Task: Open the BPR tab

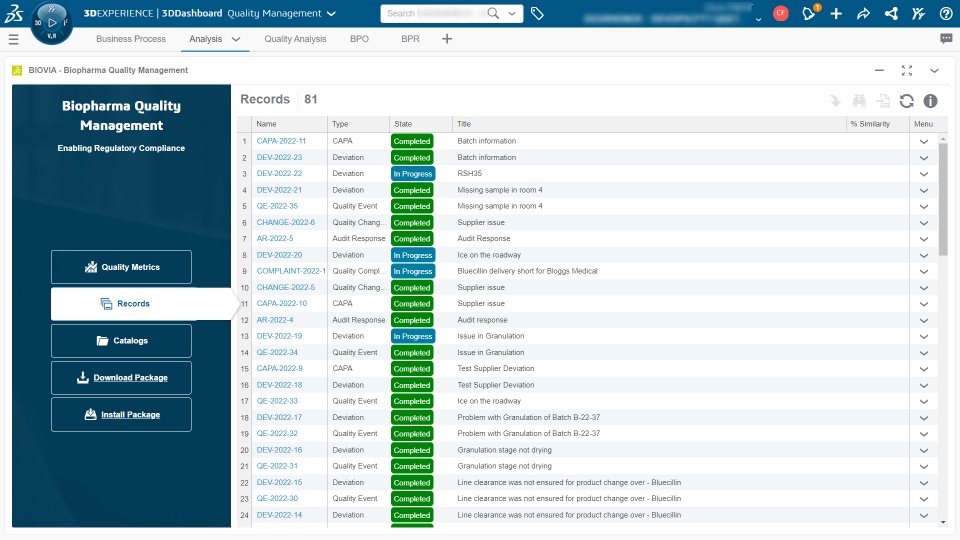Action: point(410,39)
